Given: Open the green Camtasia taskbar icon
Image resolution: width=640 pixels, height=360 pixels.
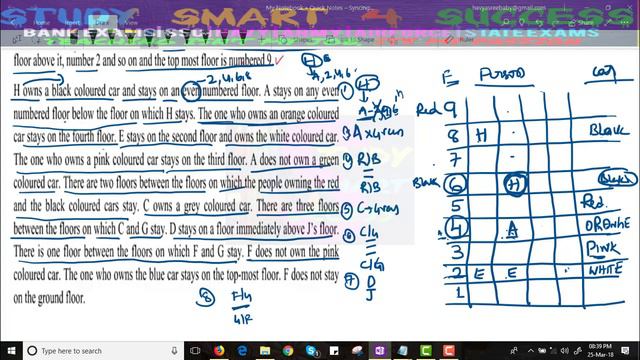Looking at the screenshot, I should pos(426,351).
